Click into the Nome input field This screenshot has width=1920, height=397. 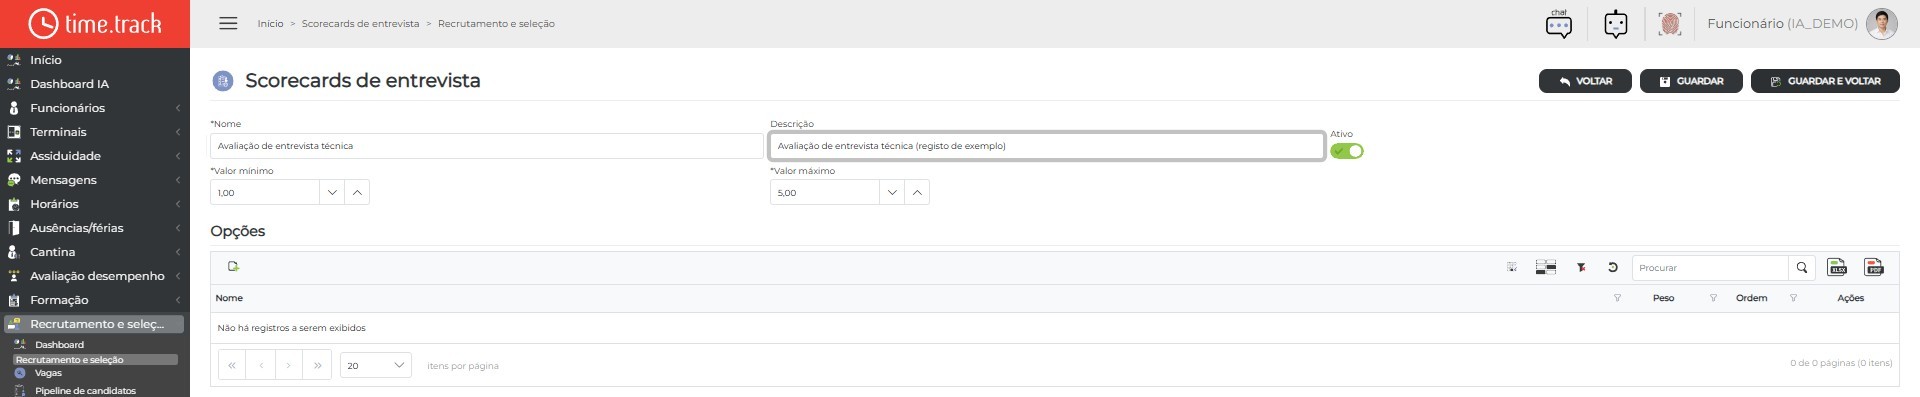[x=487, y=146]
